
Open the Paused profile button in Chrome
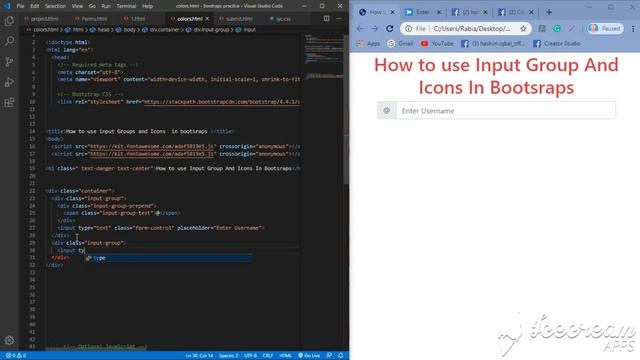[x=605, y=29]
